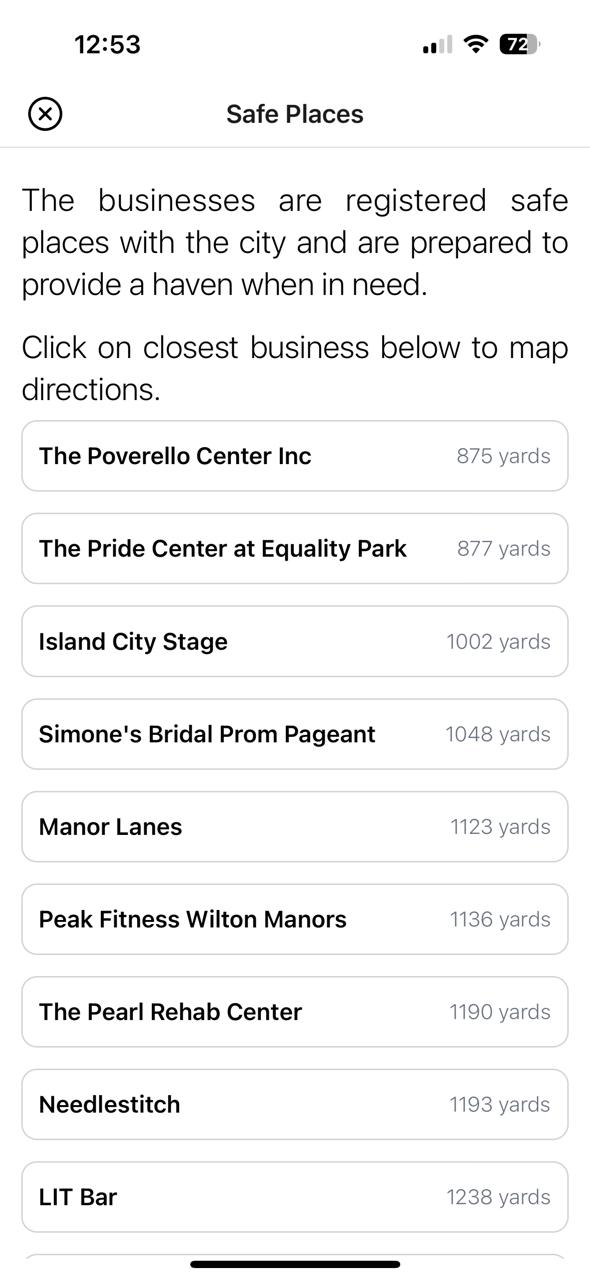Tap the Safe Places page title
590x1280 pixels.
(x=295, y=114)
